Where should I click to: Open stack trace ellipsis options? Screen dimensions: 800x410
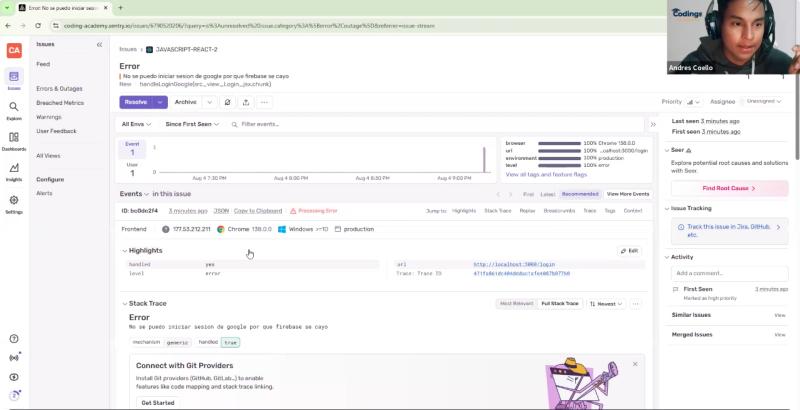pos(635,304)
